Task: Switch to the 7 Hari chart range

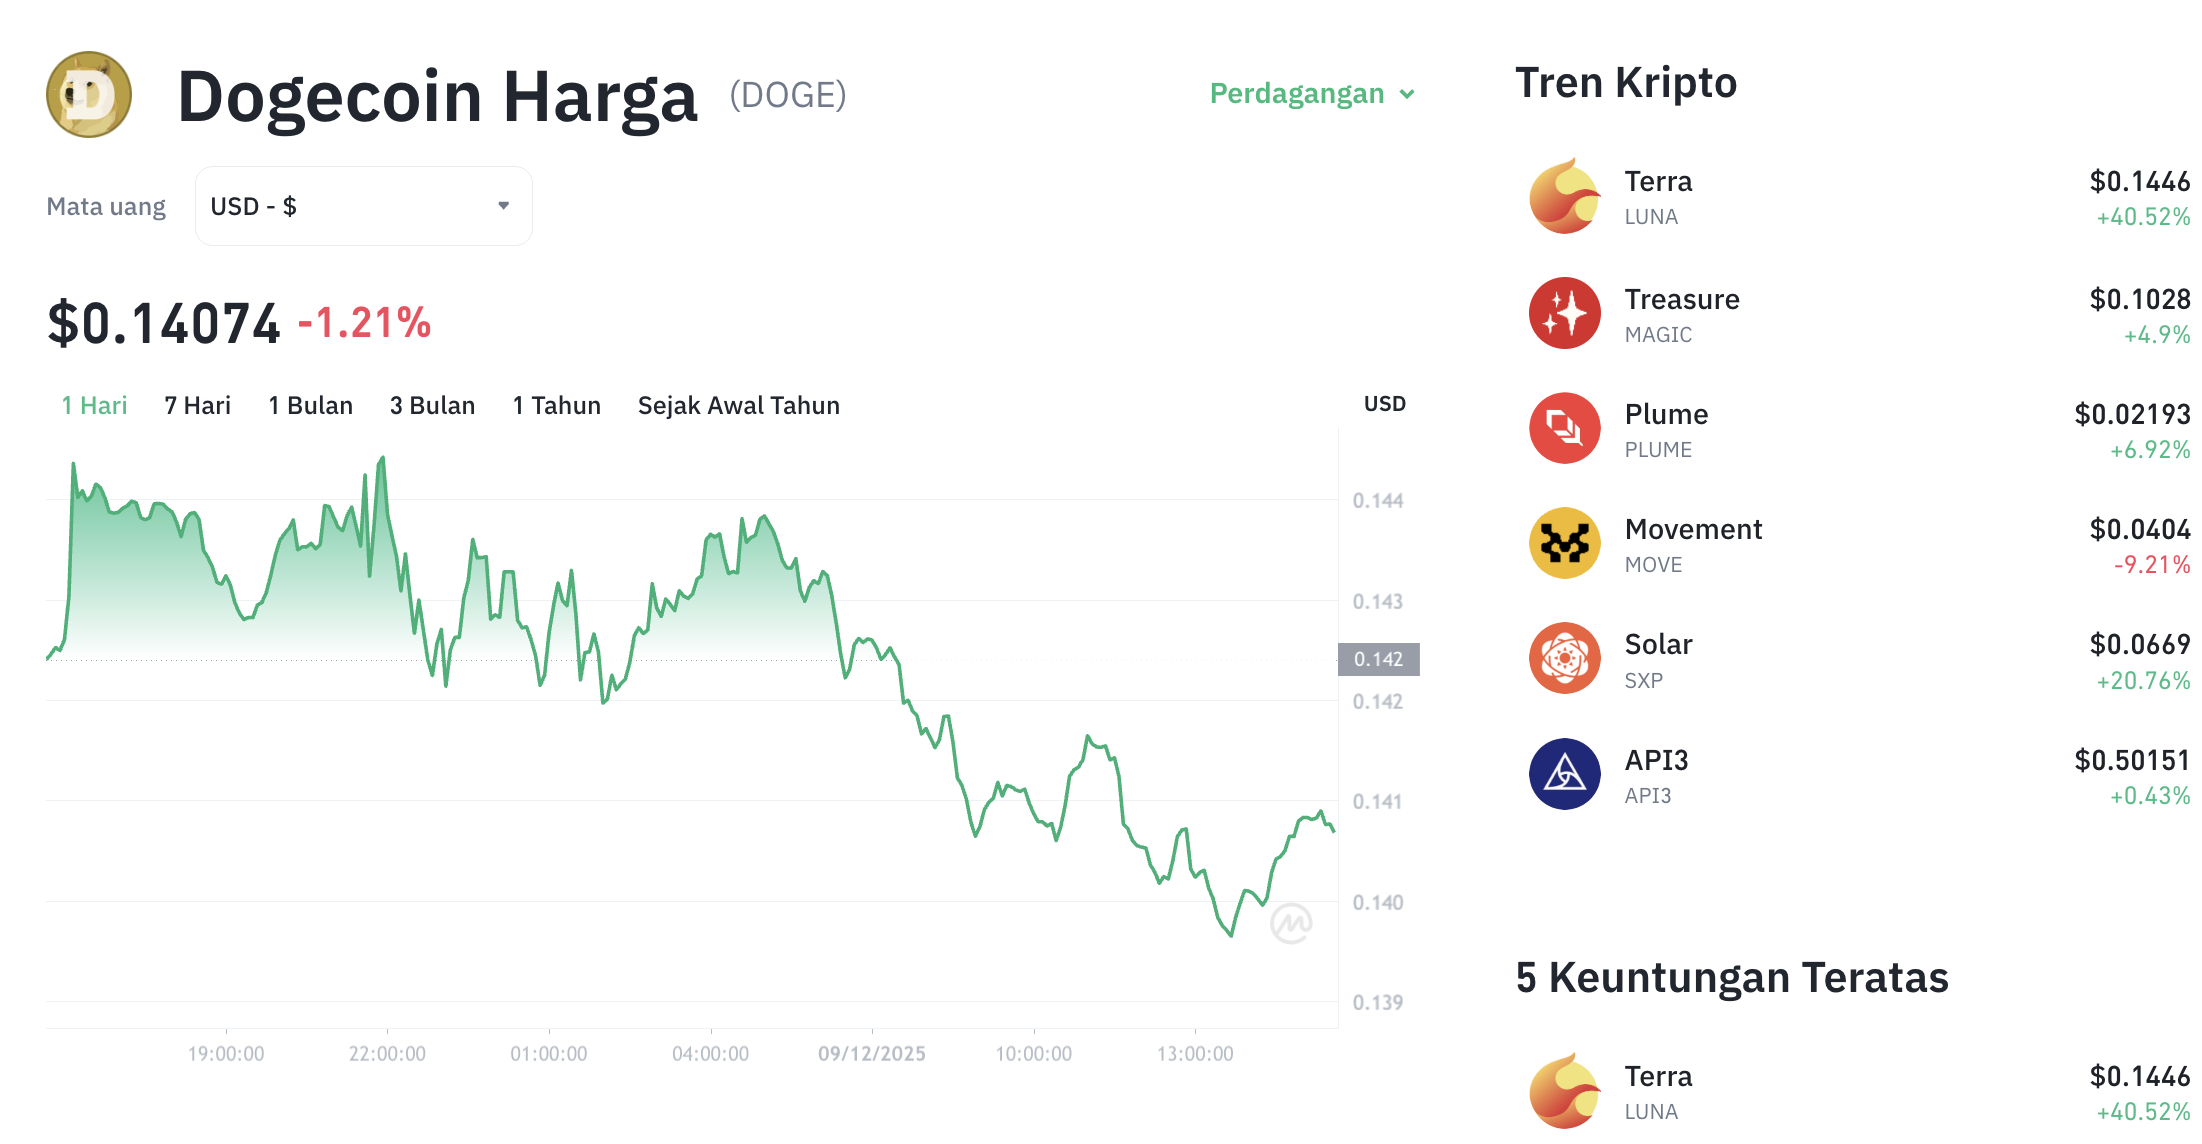Action: click(197, 405)
